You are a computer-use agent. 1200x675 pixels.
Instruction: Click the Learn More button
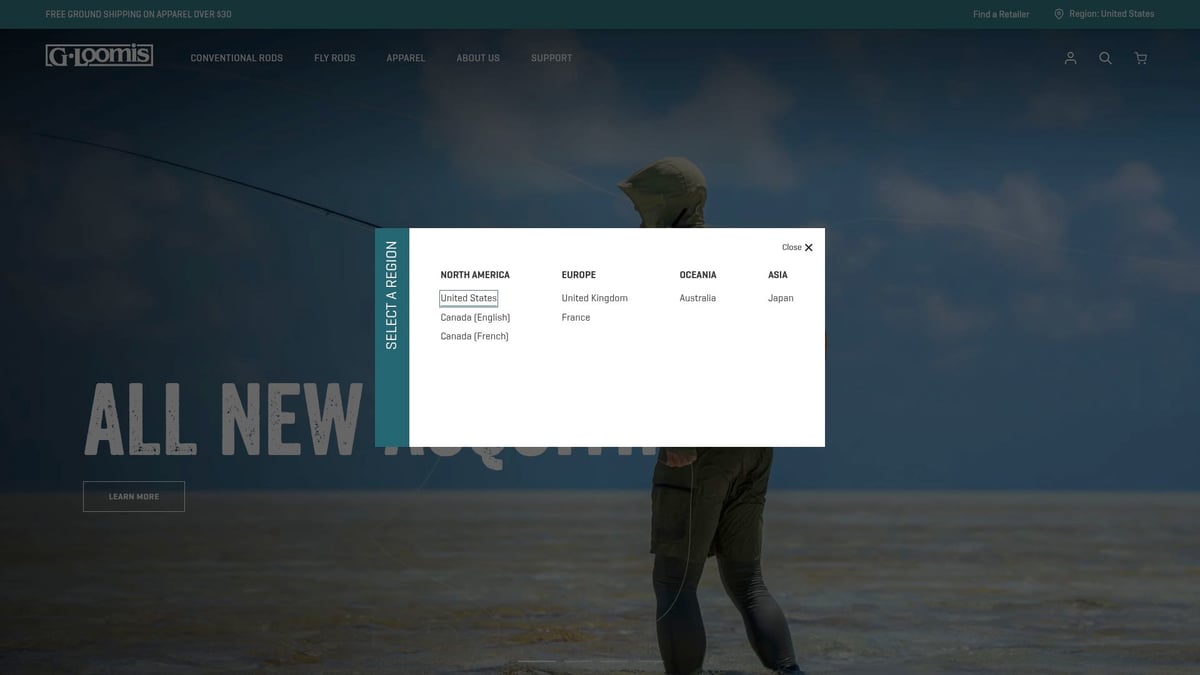click(134, 495)
